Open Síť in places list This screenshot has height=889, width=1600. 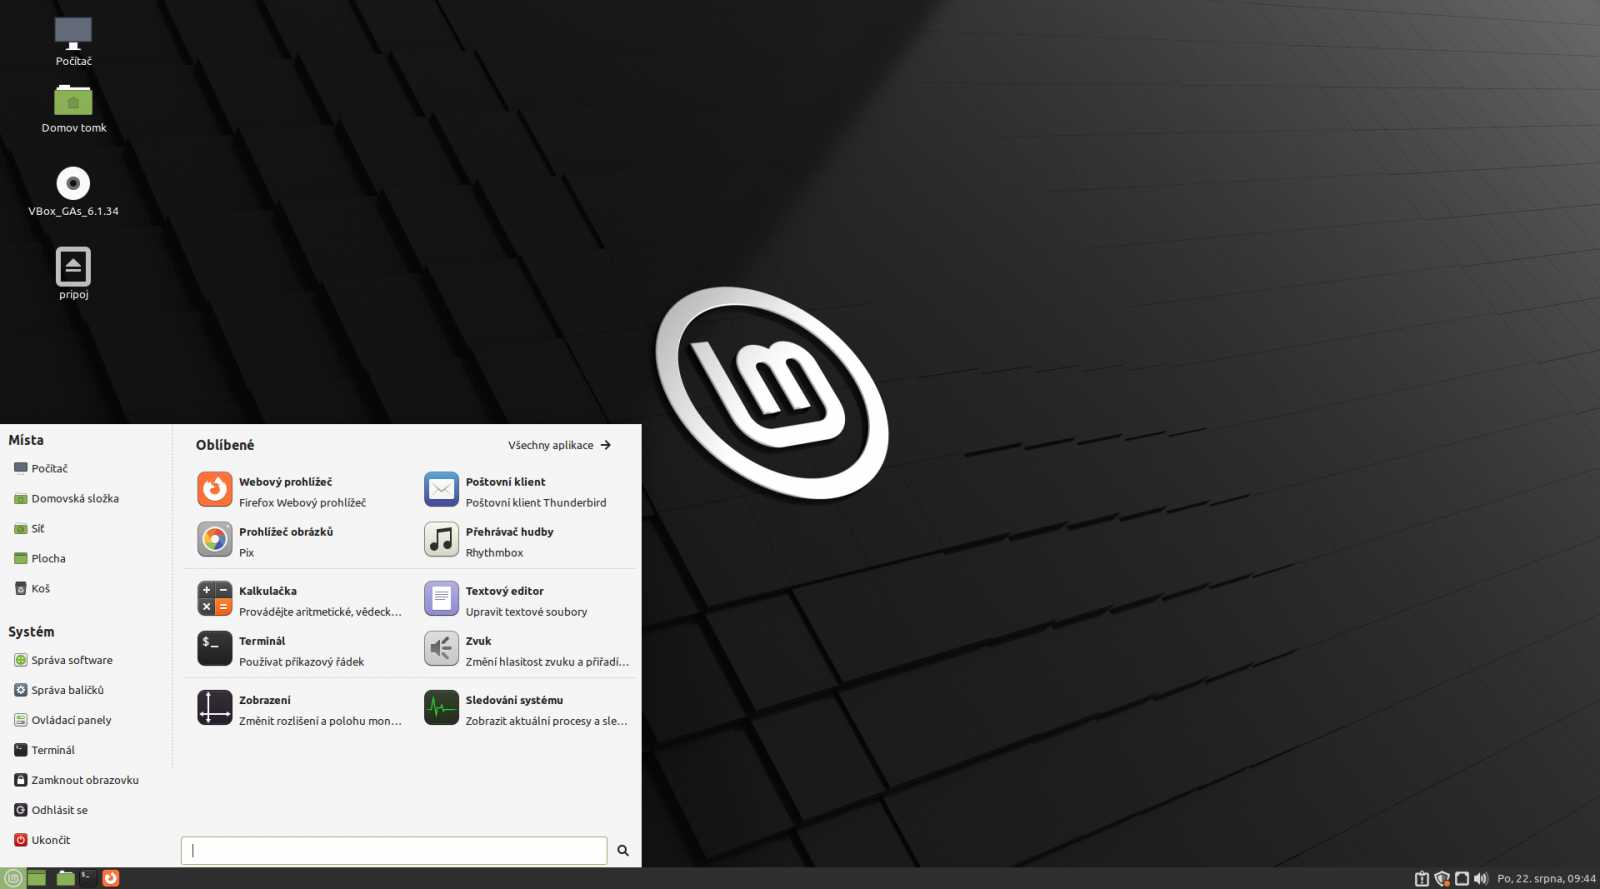click(x=29, y=528)
